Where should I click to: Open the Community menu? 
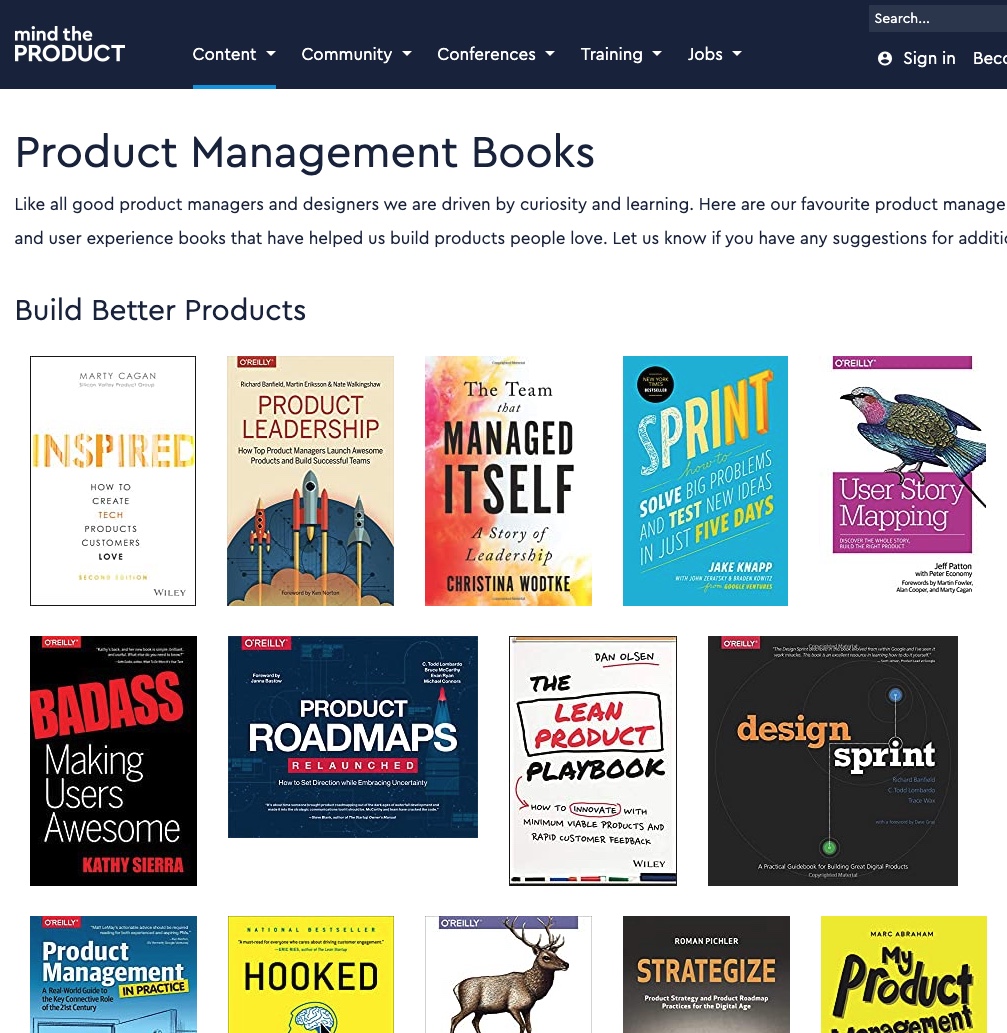click(x=356, y=54)
